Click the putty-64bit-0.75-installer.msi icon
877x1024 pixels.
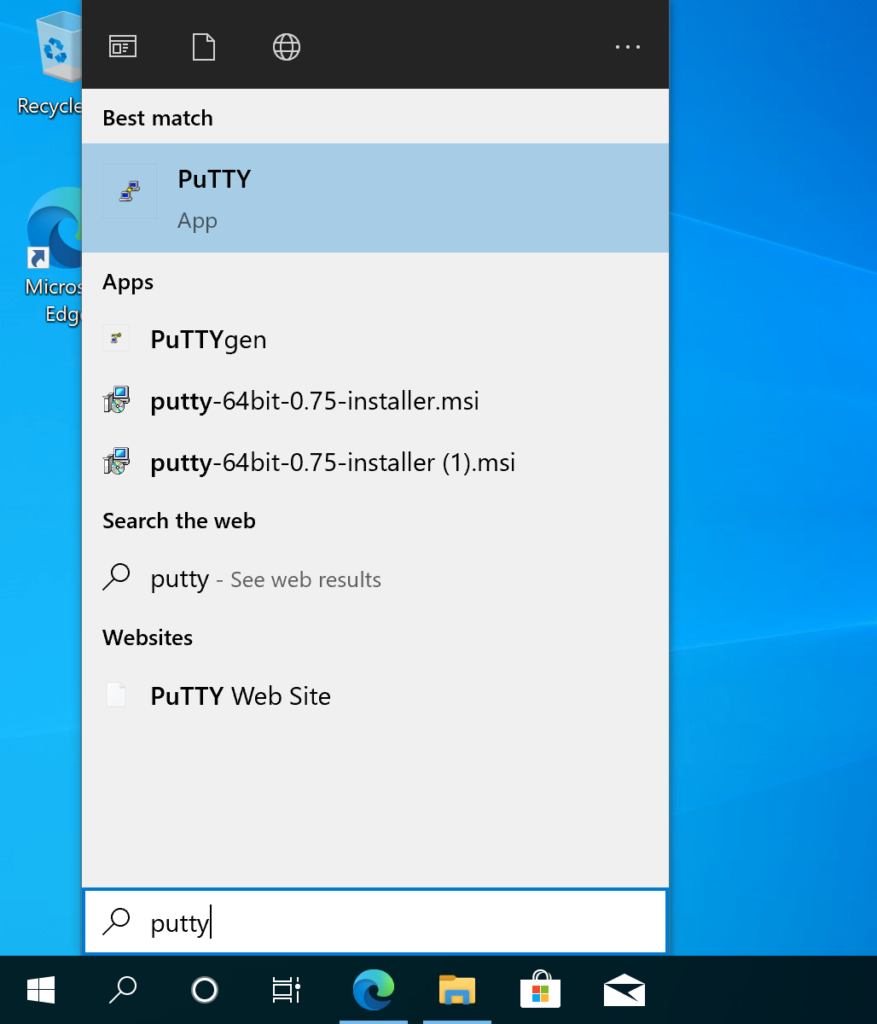(117, 400)
